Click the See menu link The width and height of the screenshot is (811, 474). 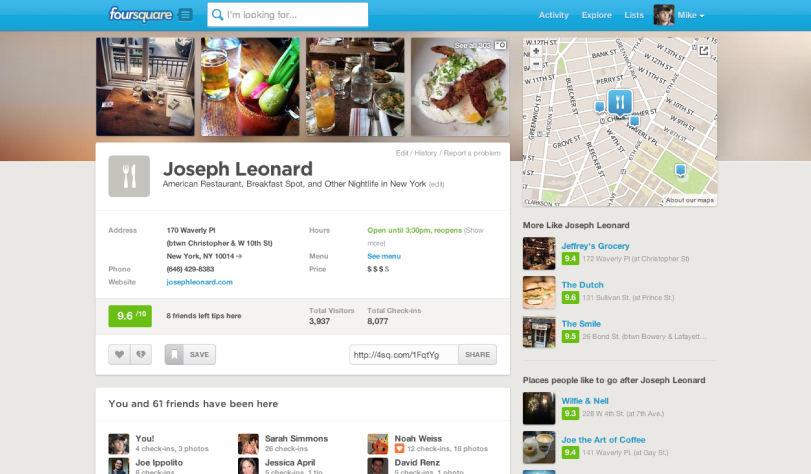point(384,256)
